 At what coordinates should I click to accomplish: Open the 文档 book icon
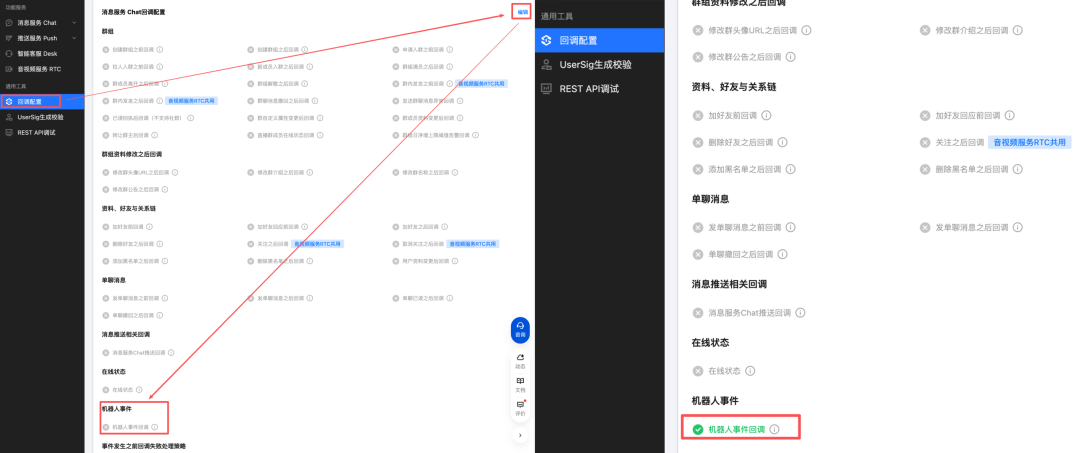520,383
